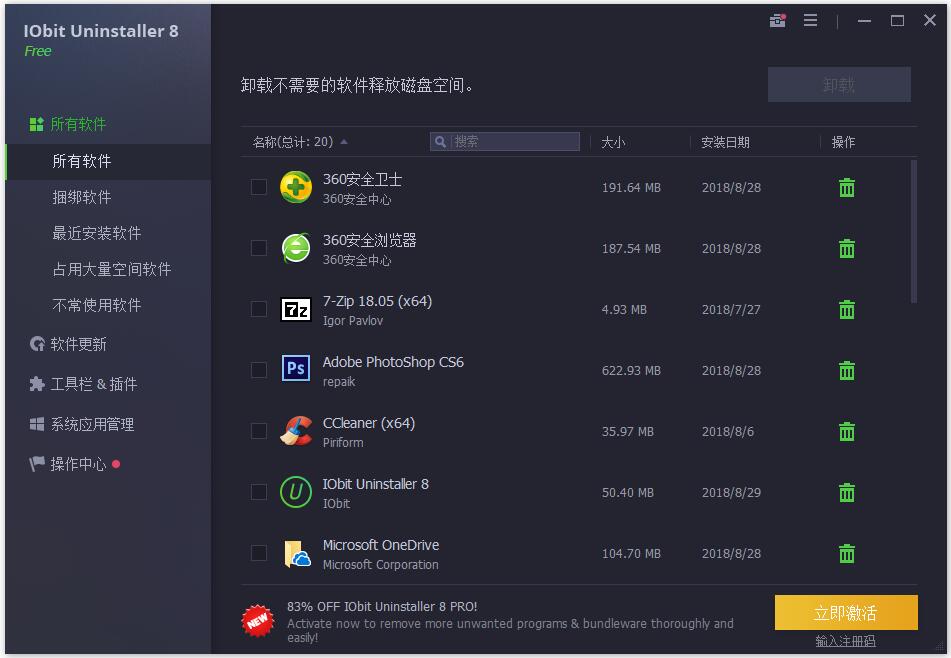The width and height of the screenshot is (951, 658).
Task: Maximize the IObit Uninstaller window
Action: (897, 21)
